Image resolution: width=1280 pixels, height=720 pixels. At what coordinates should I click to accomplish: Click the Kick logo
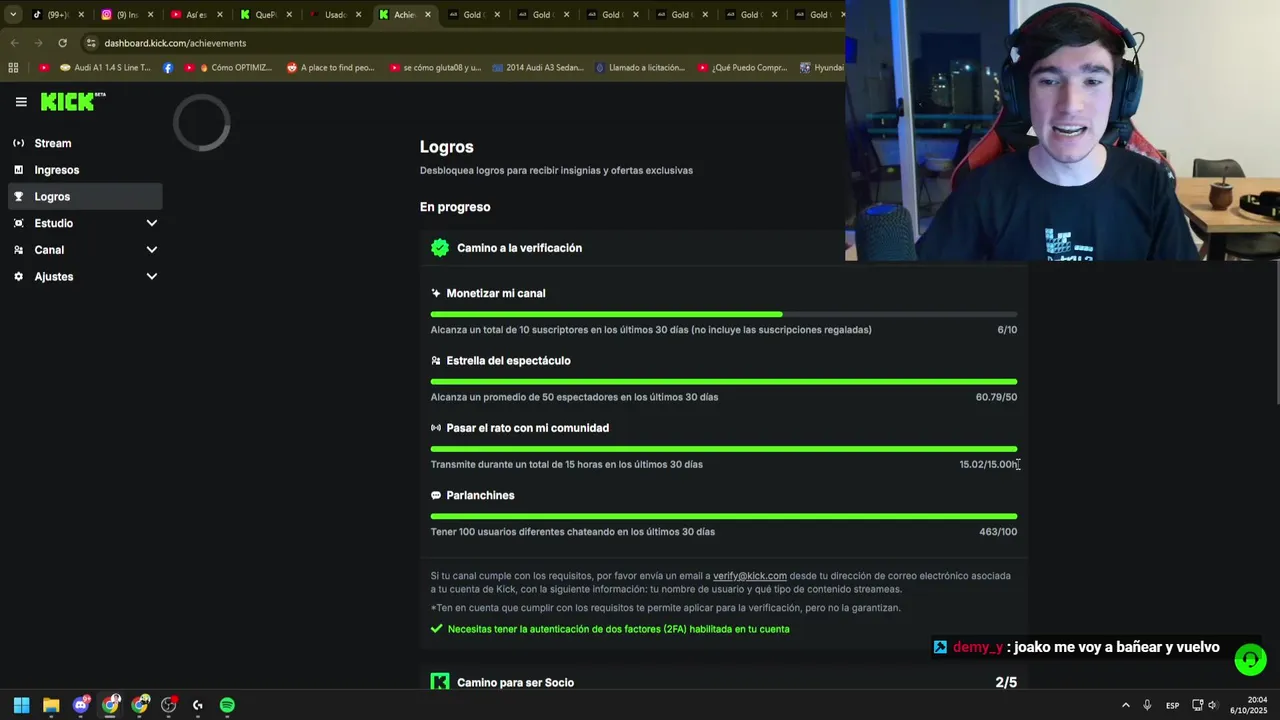(x=73, y=101)
